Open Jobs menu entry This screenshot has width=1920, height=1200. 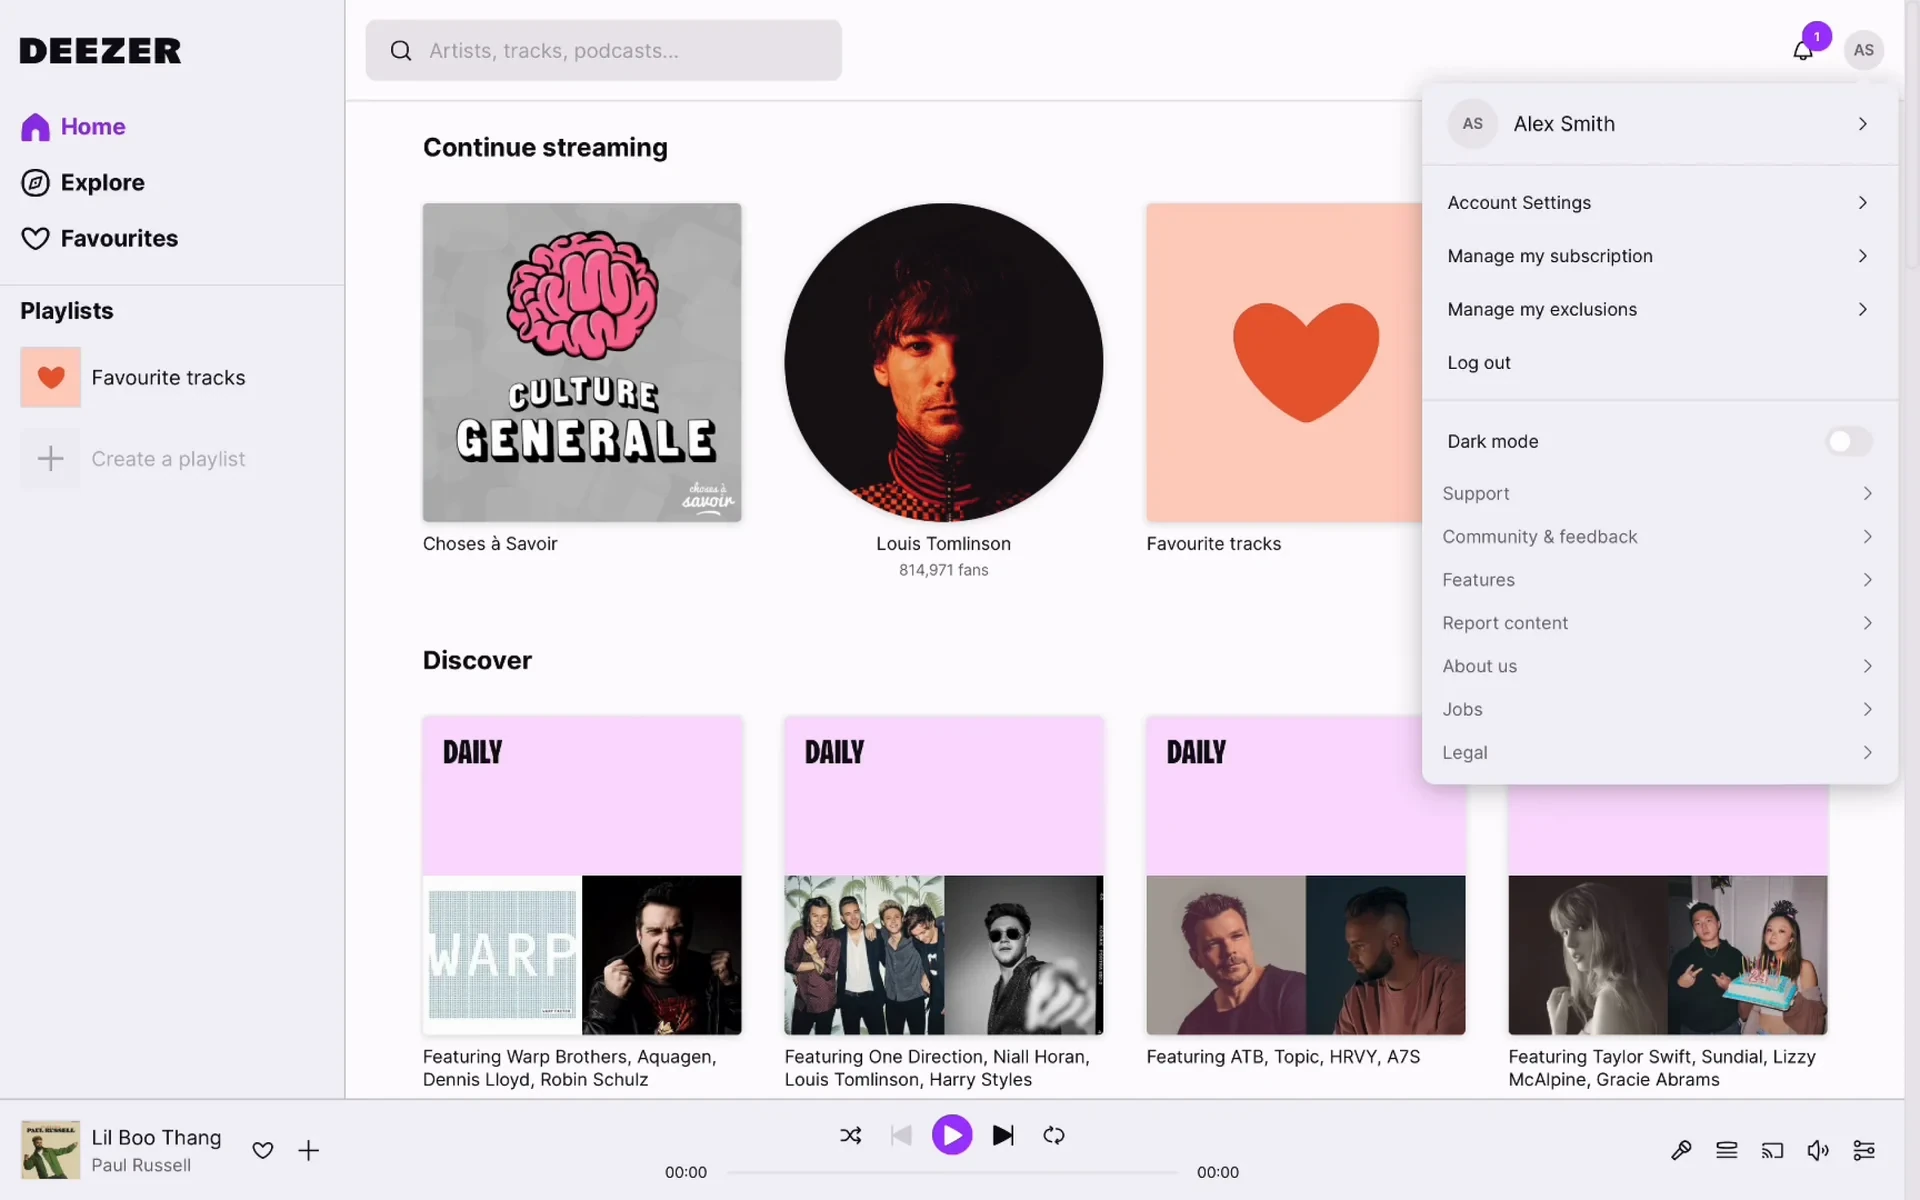pyautogui.click(x=1660, y=709)
